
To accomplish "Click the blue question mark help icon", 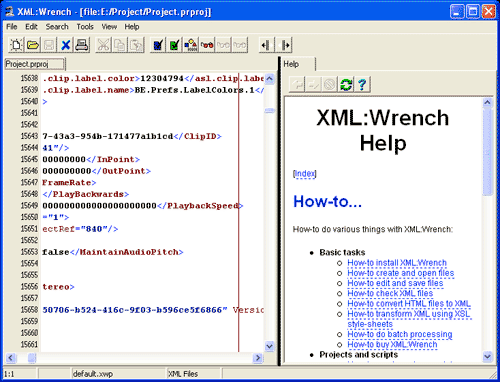I will tap(362, 84).
